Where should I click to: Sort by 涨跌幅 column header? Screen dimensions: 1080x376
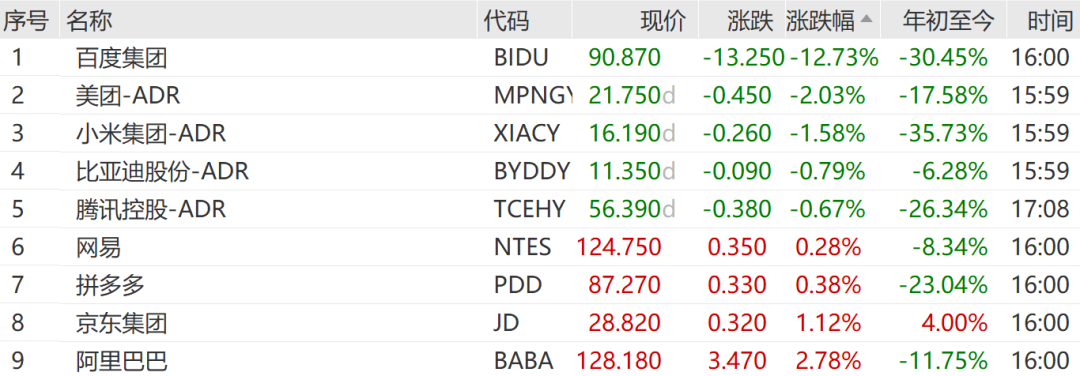click(820, 21)
